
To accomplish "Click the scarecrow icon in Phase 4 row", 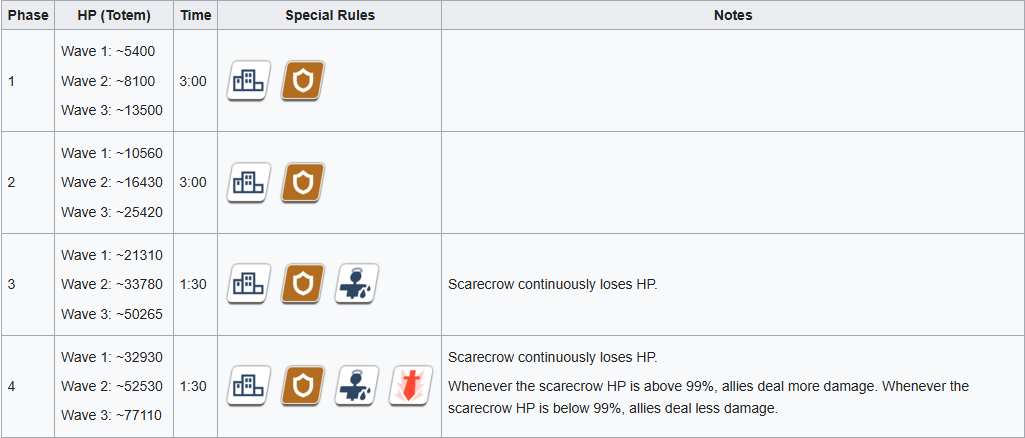I will pos(357,386).
